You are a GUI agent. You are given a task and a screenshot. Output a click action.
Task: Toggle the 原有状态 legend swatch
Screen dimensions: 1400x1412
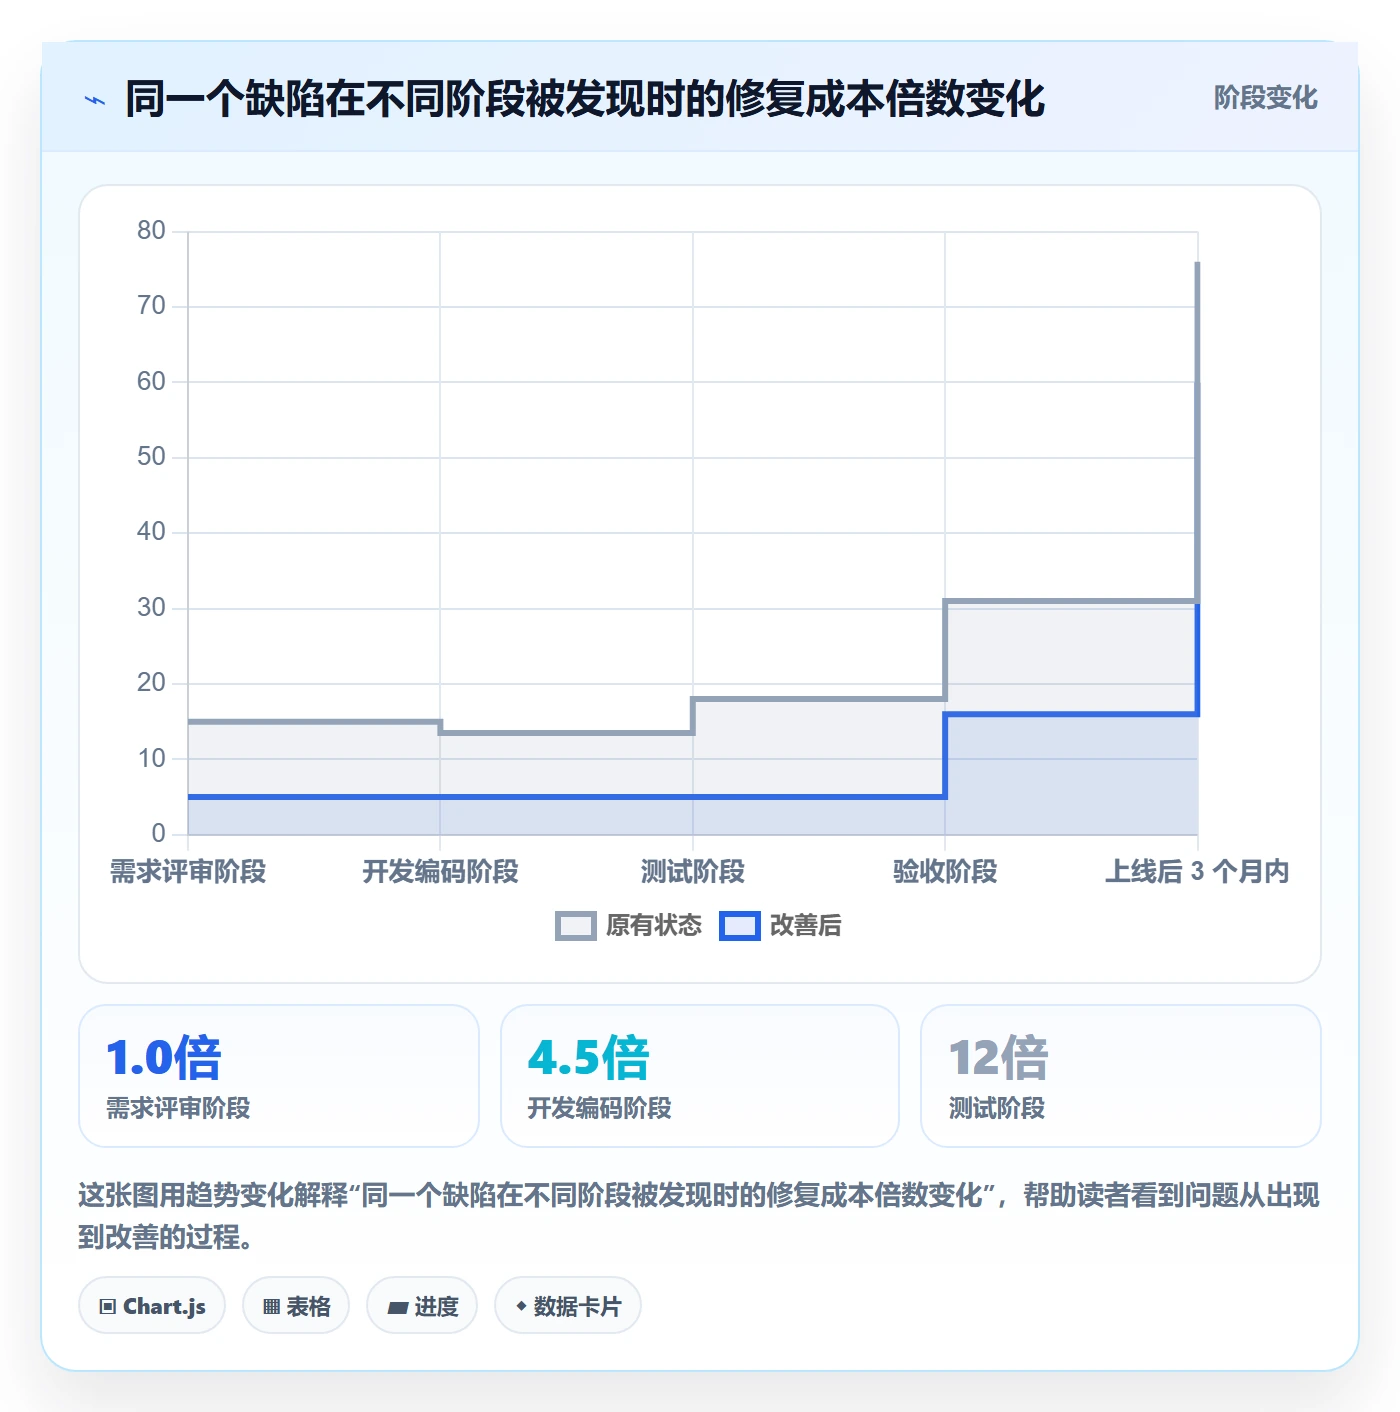click(576, 926)
